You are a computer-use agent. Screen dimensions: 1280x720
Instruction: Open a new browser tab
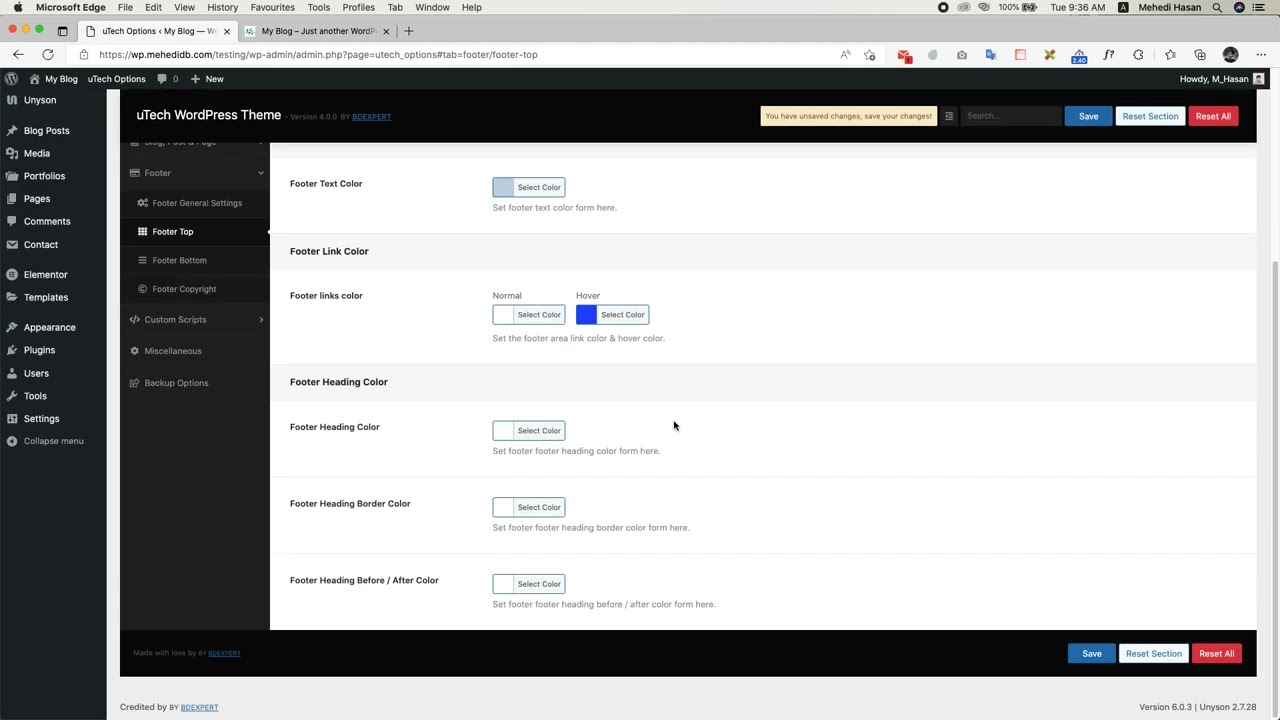coord(408,31)
